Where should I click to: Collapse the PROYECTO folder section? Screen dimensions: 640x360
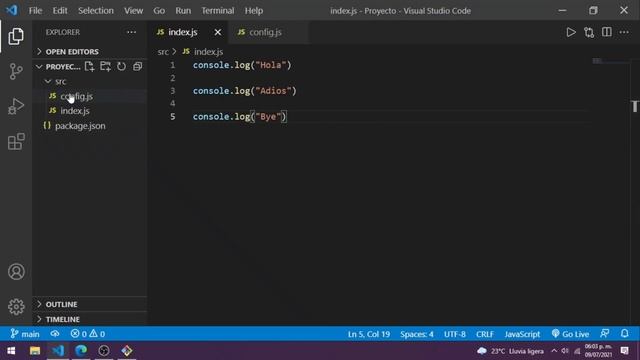pyautogui.click(x=58, y=67)
